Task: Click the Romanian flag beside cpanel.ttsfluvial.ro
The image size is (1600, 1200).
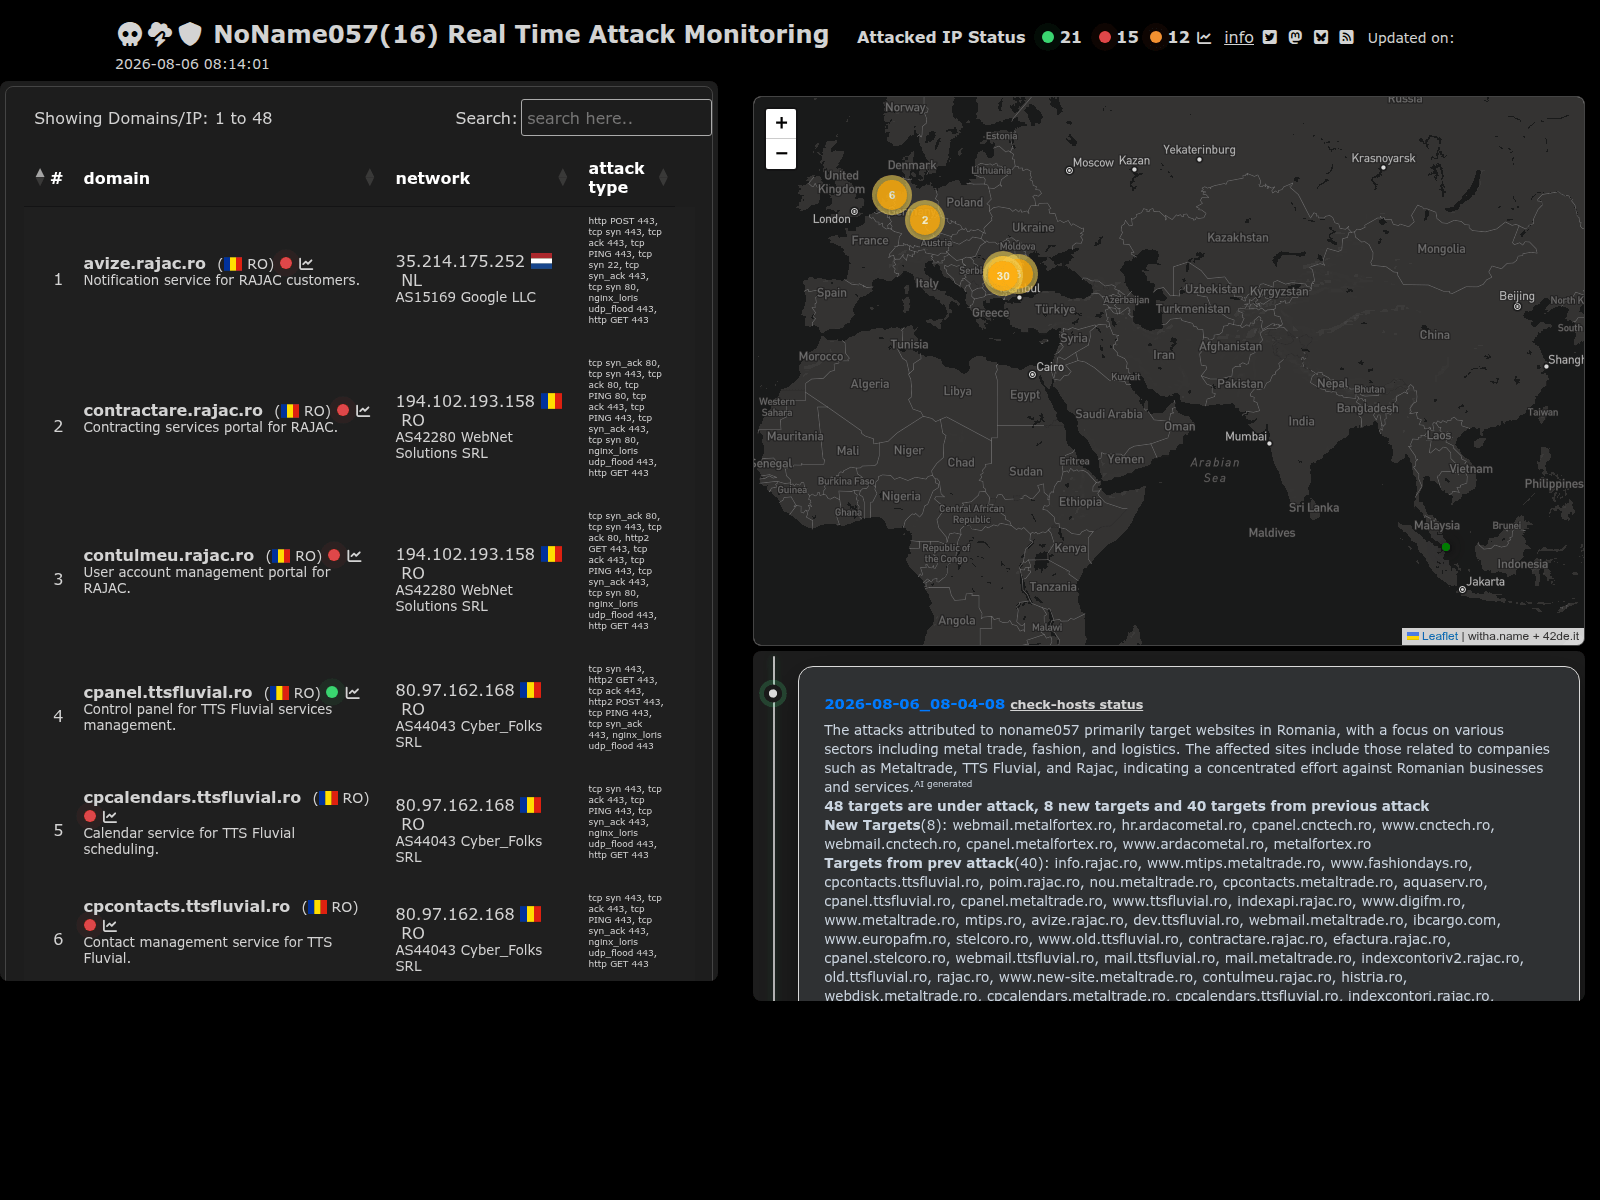Action: click(x=280, y=693)
